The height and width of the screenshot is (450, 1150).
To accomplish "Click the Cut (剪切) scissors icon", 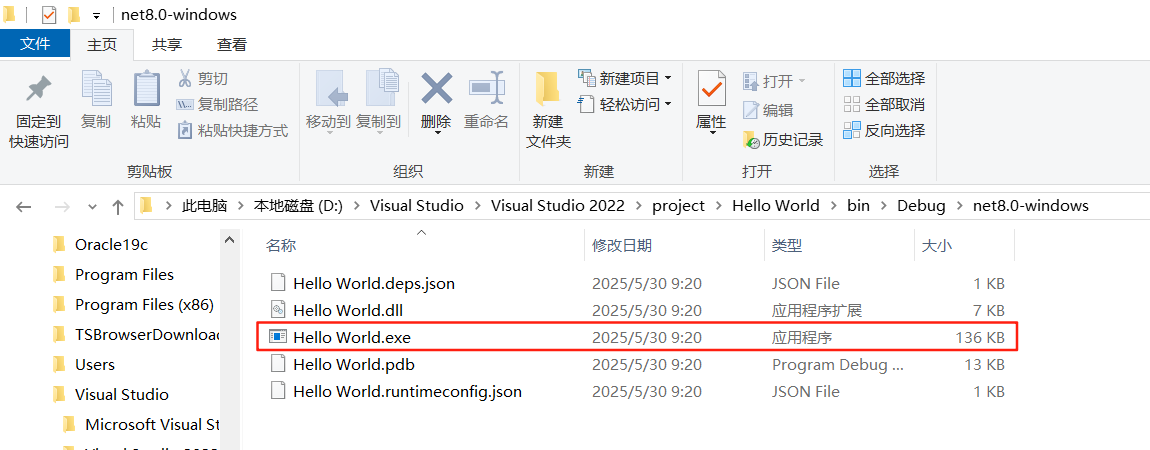I will point(185,78).
